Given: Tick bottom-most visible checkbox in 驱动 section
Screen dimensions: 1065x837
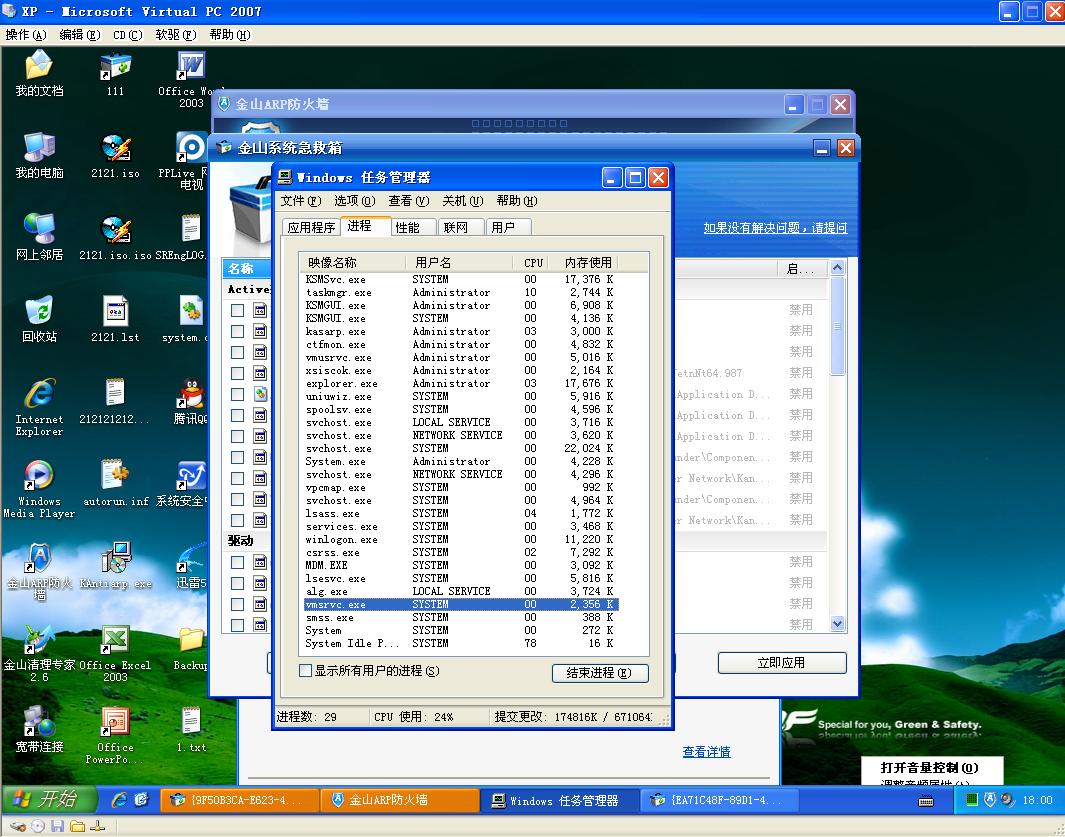Looking at the screenshot, I should click(237, 625).
